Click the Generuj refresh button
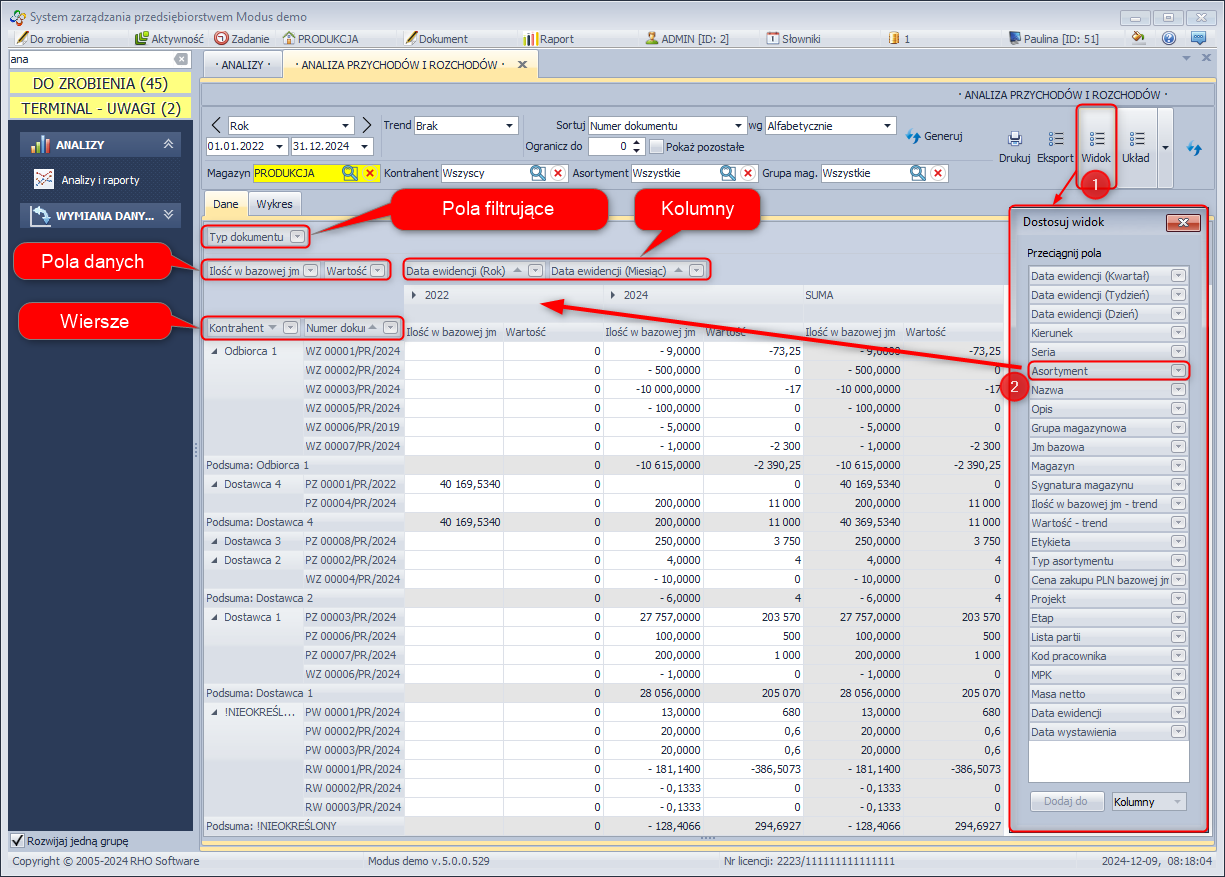 [x=933, y=136]
